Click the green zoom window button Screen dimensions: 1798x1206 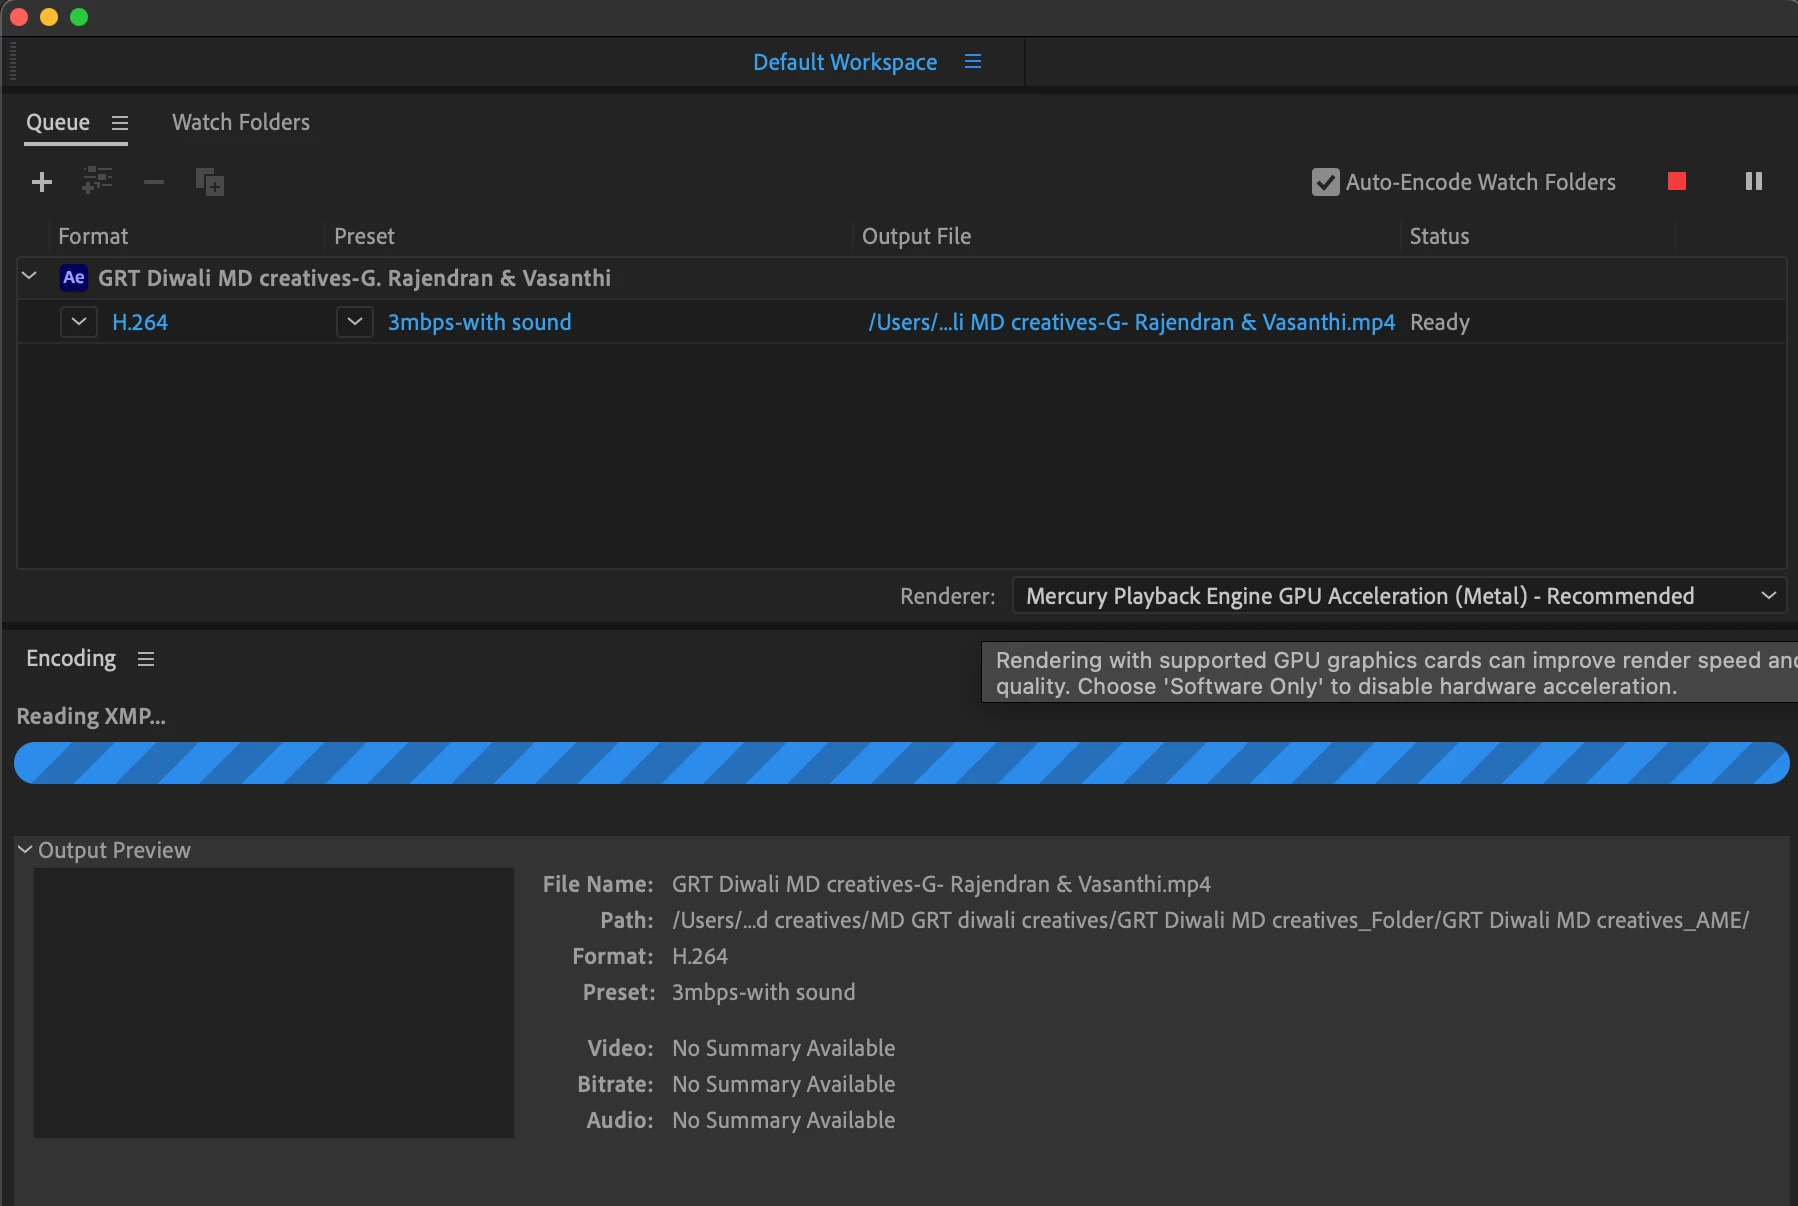click(79, 17)
